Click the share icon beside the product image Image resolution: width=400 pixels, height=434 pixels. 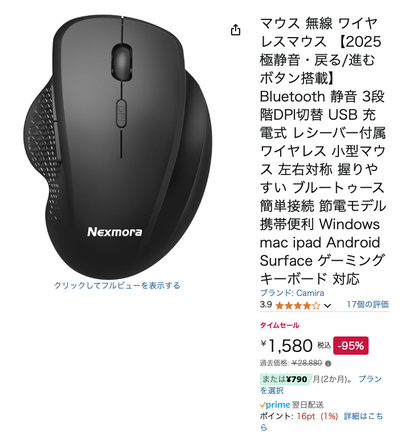point(235,30)
